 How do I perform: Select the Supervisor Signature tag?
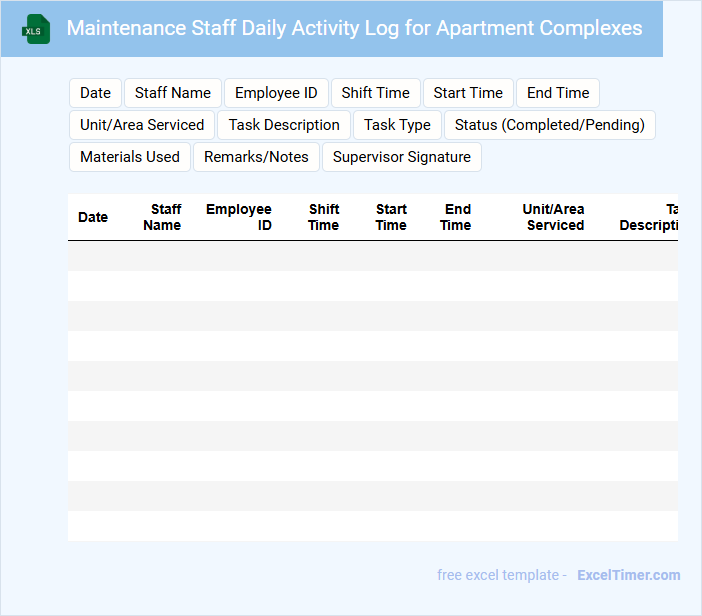click(x=401, y=157)
